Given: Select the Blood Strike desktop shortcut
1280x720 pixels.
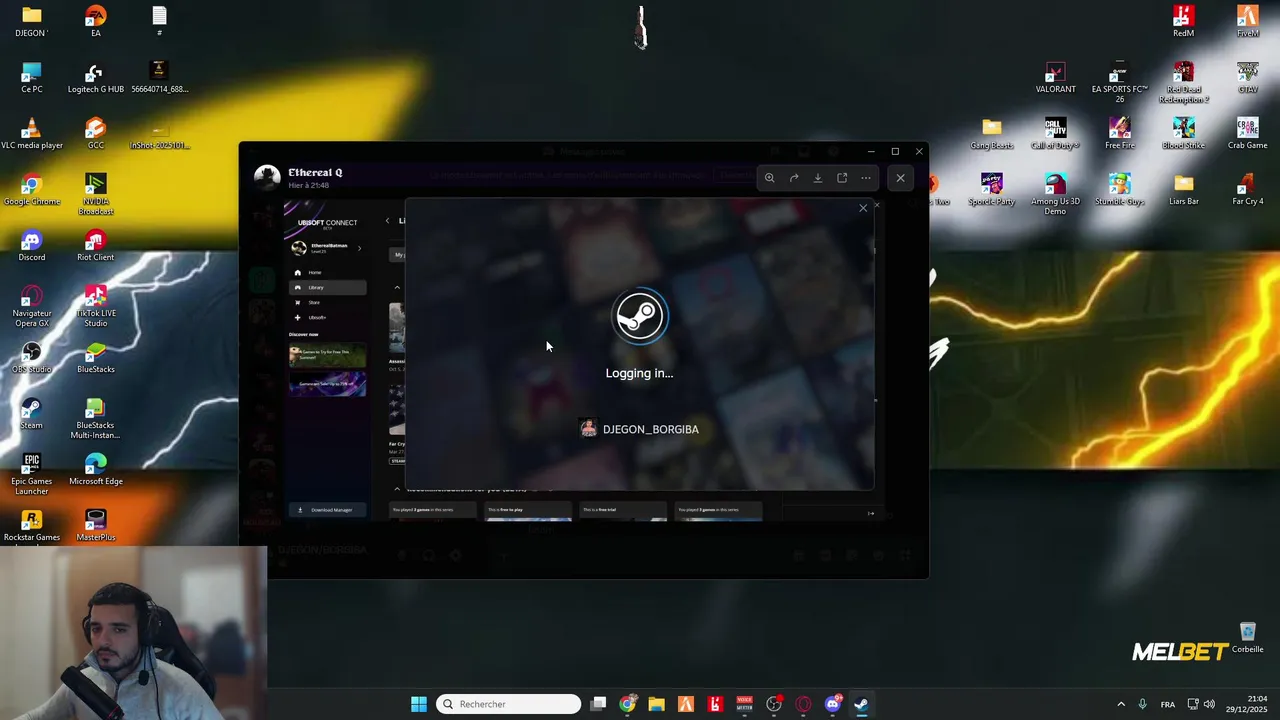Looking at the screenshot, I should (x=1184, y=134).
